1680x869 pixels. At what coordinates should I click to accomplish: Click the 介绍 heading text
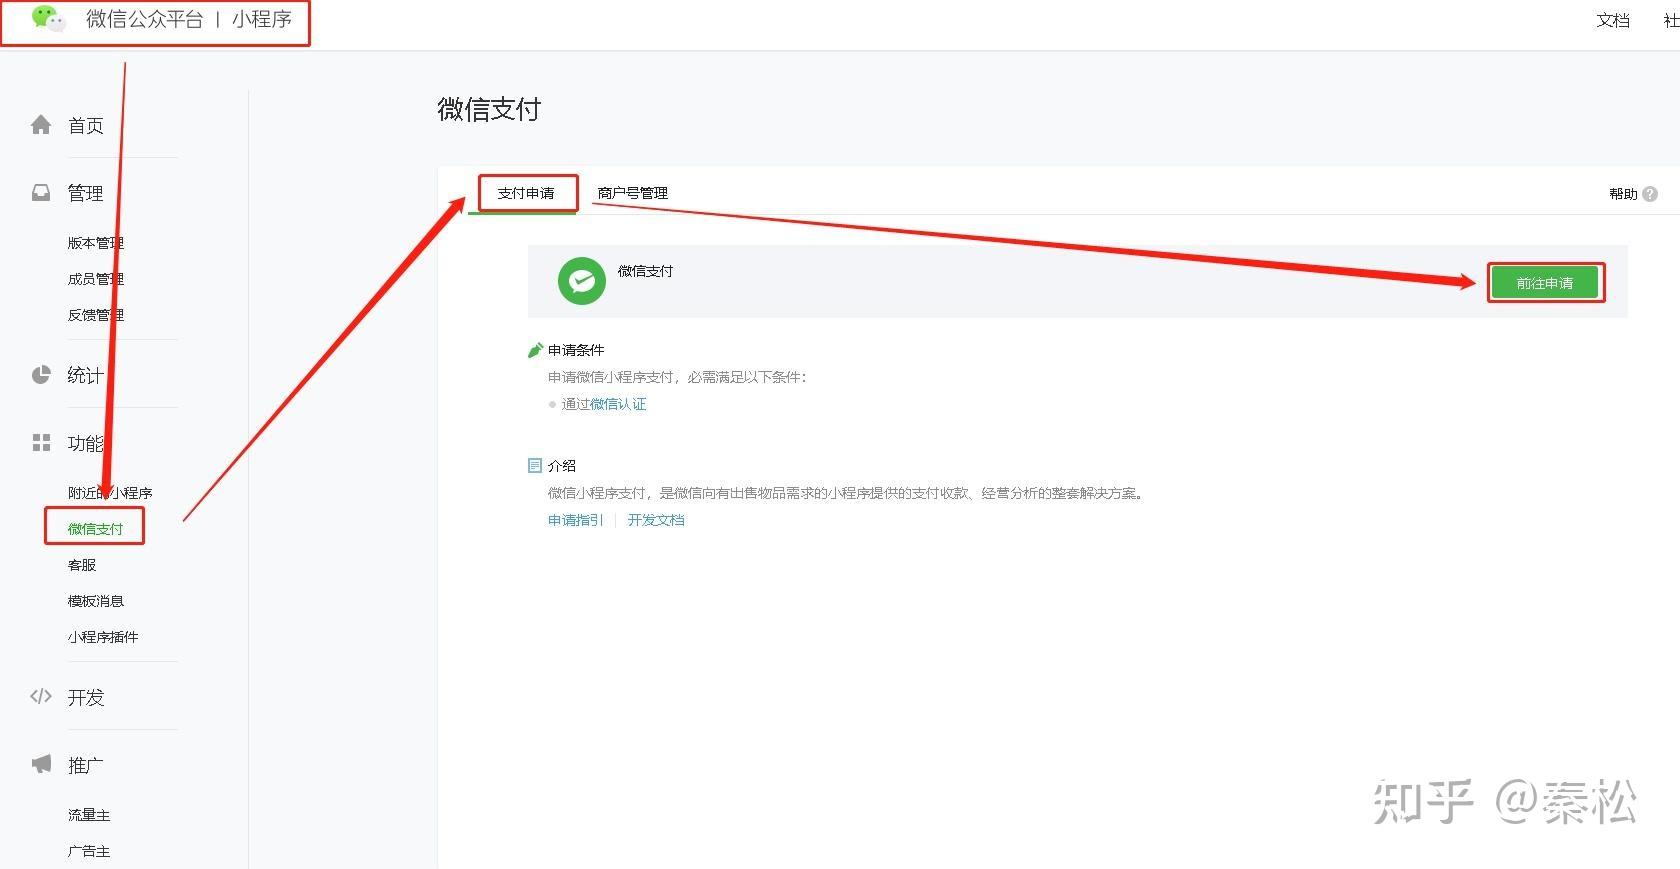click(562, 466)
